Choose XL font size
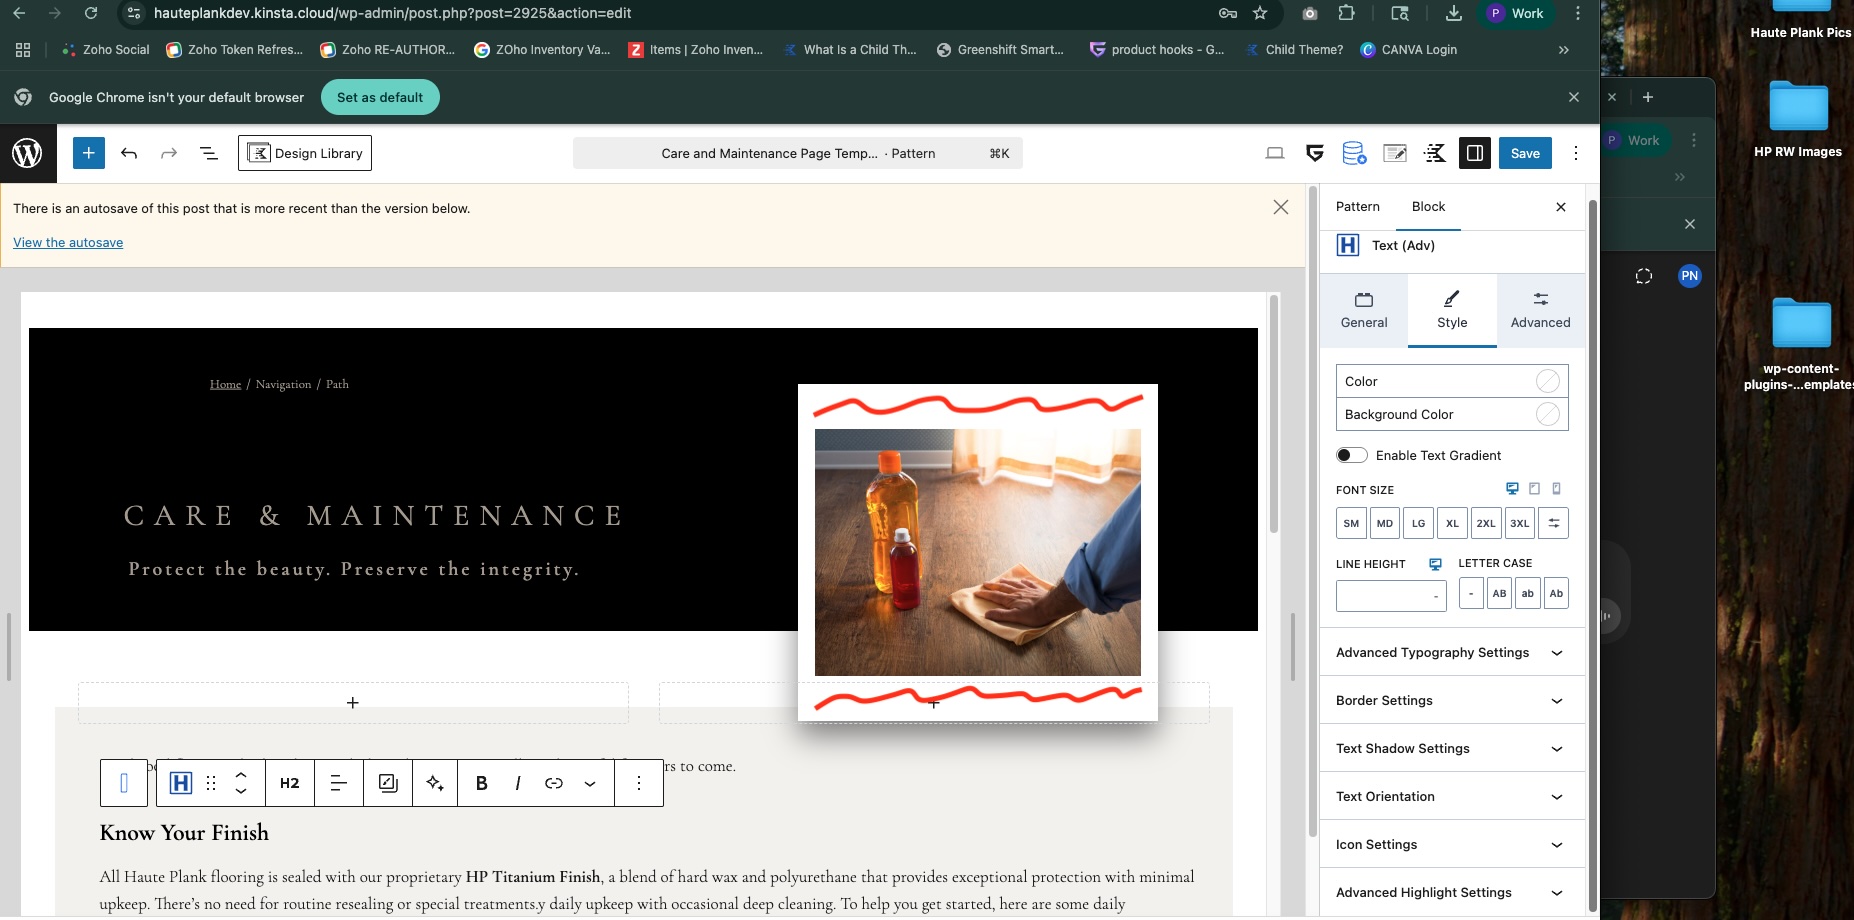Viewport: 1854px width, 920px height. click(1452, 523)
